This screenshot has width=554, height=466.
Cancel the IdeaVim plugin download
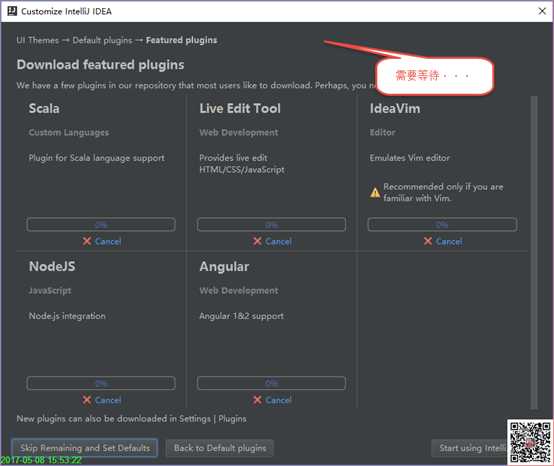coord(449,242)
